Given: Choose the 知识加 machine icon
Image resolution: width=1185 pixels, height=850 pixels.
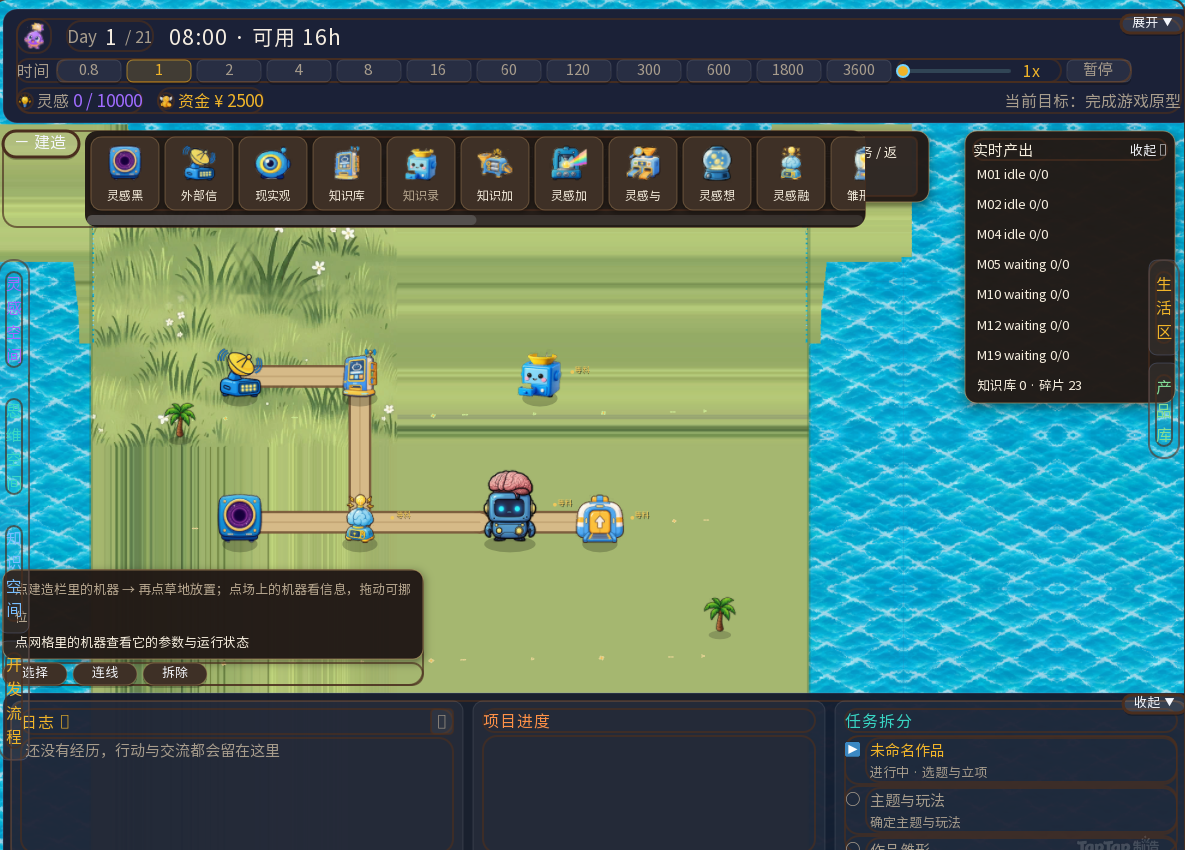Looking at the screenshot, I should click(495, 172).
